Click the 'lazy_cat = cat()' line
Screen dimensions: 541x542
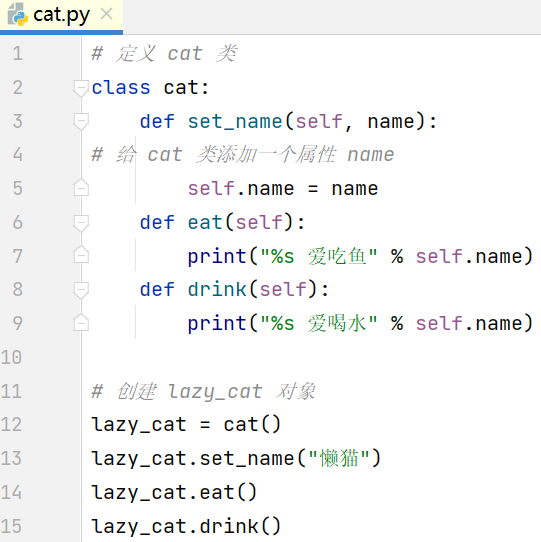186,424
